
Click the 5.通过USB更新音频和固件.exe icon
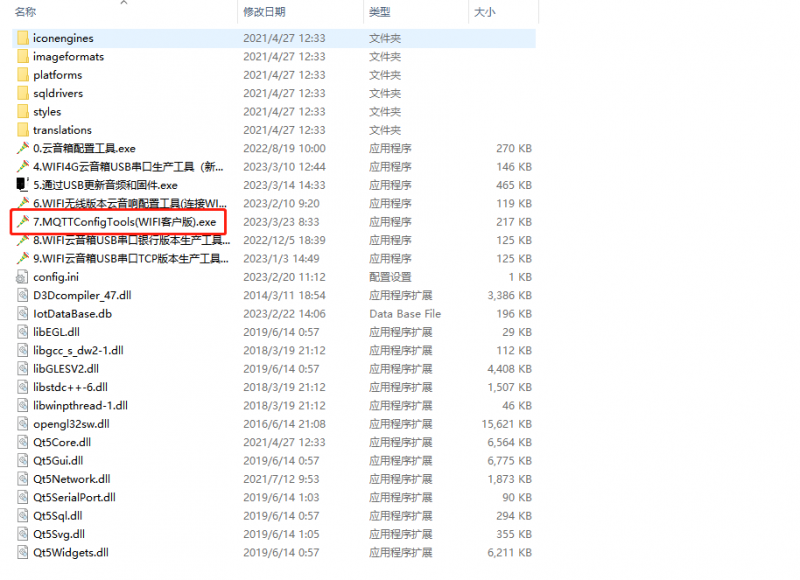click(23, 185)
